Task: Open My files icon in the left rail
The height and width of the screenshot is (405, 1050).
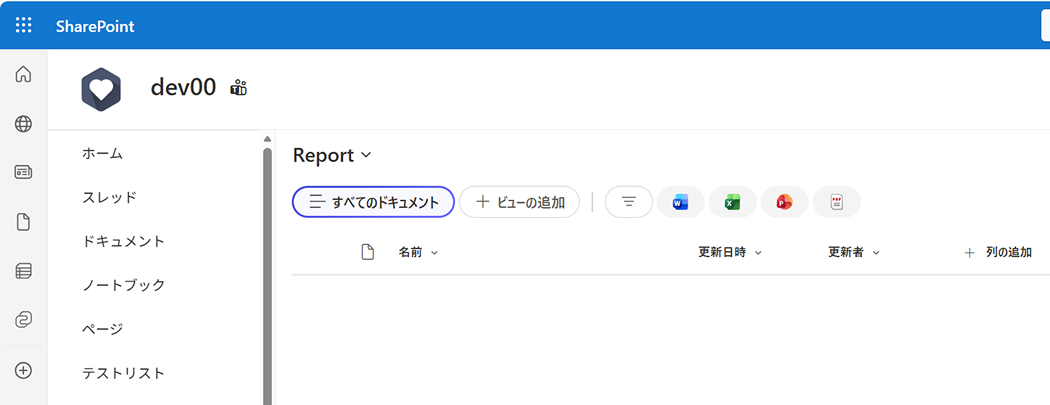Action: (x=23, y=222)
